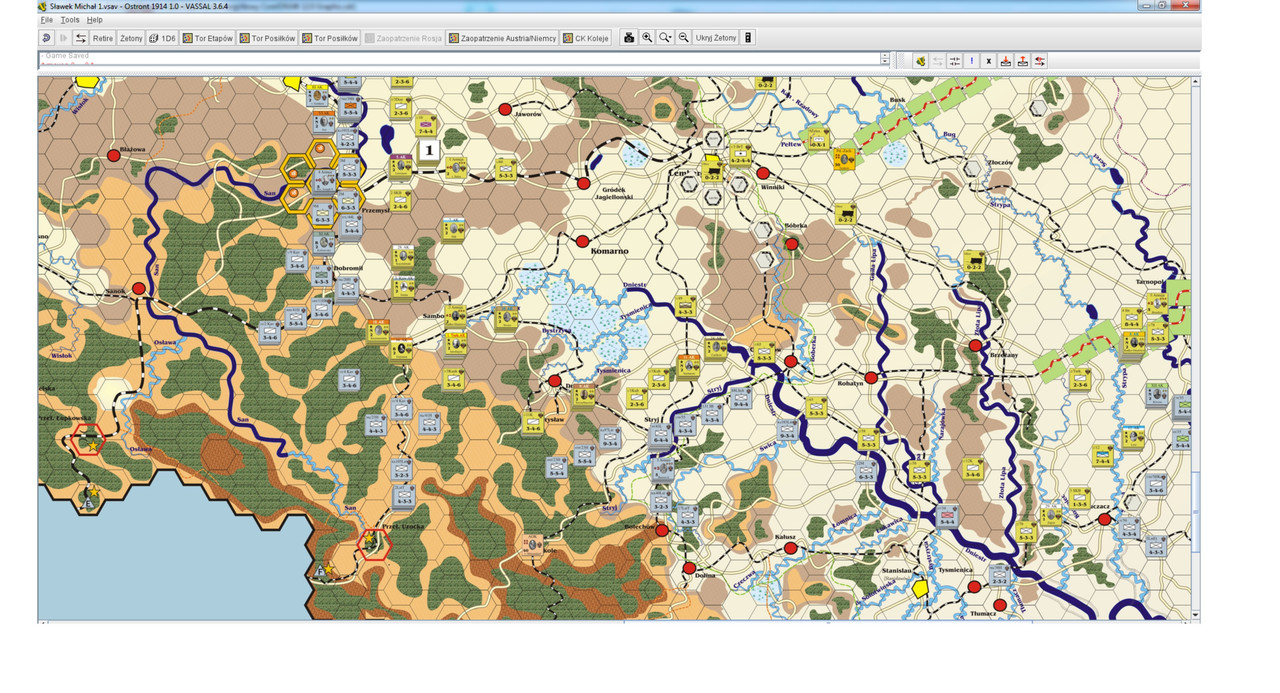
Task: Click the blue exclamation mark icon
Action: point(972,61)
